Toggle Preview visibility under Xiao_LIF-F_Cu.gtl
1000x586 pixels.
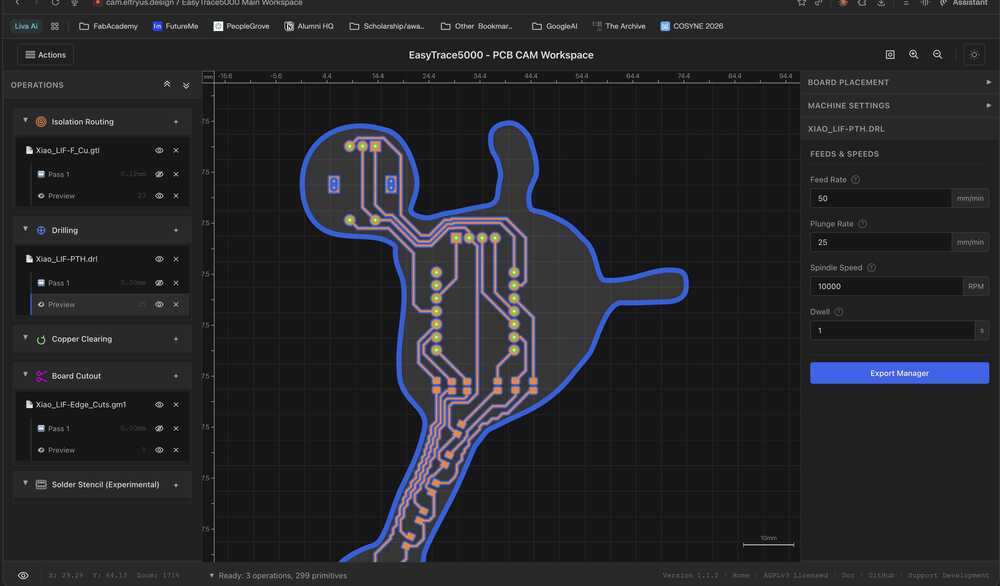(x=159, y=196)
